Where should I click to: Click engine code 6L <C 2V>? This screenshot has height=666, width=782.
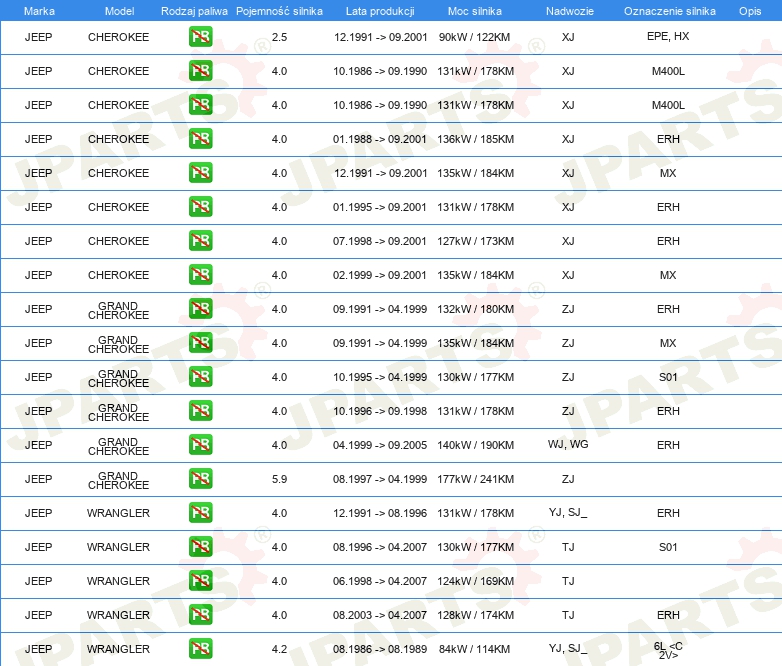click(x=668, y=651)
